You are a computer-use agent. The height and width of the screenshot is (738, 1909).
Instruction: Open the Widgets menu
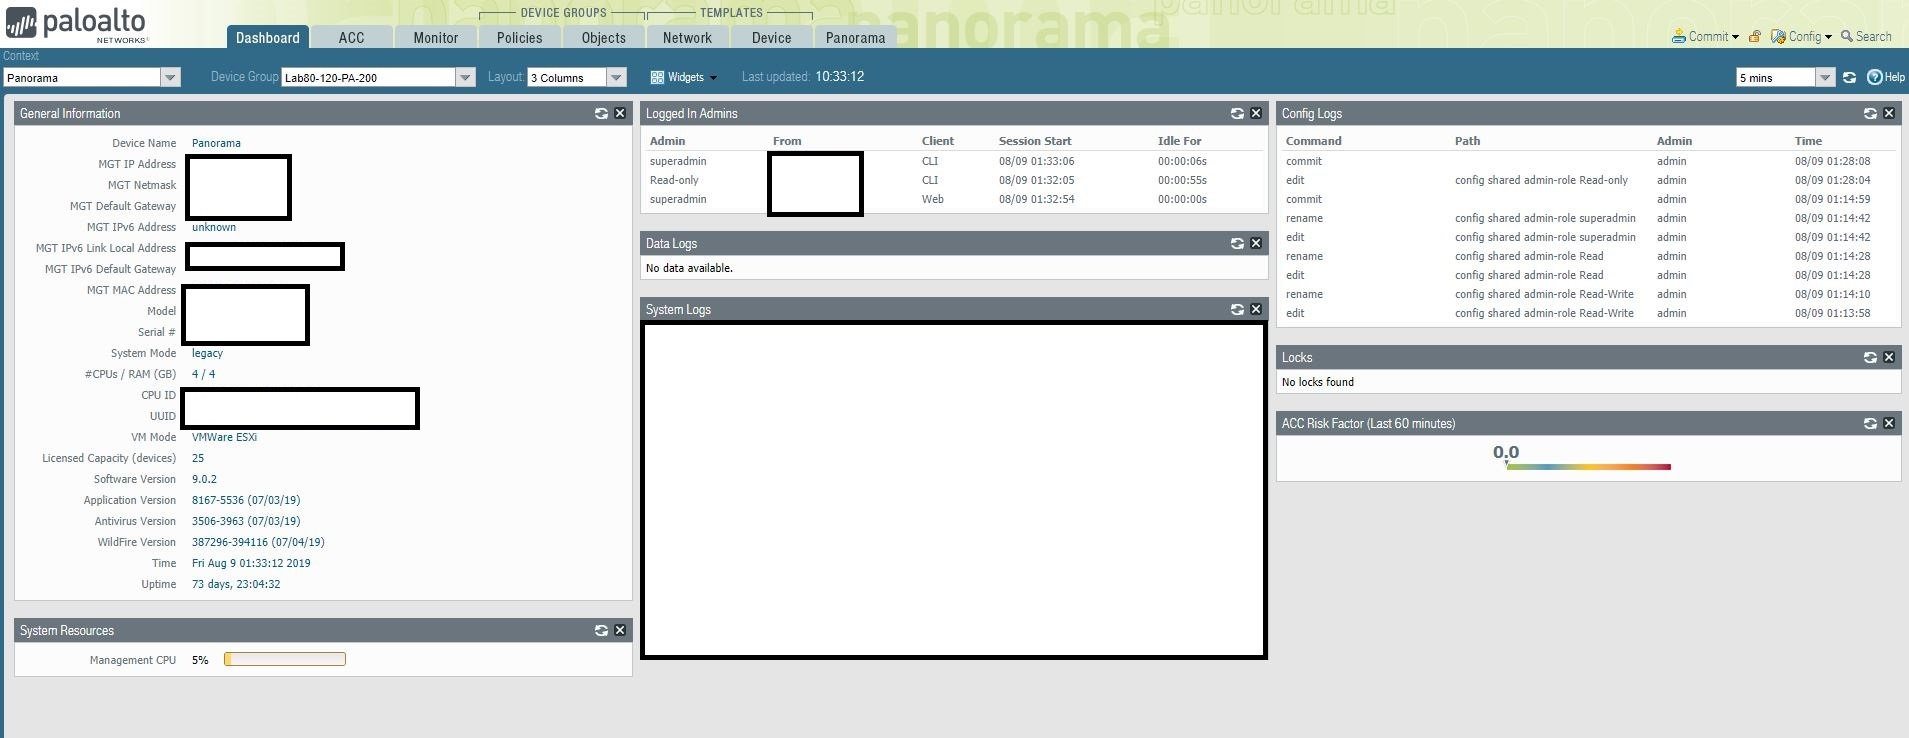pyautogui.click(x=684, y=78)
